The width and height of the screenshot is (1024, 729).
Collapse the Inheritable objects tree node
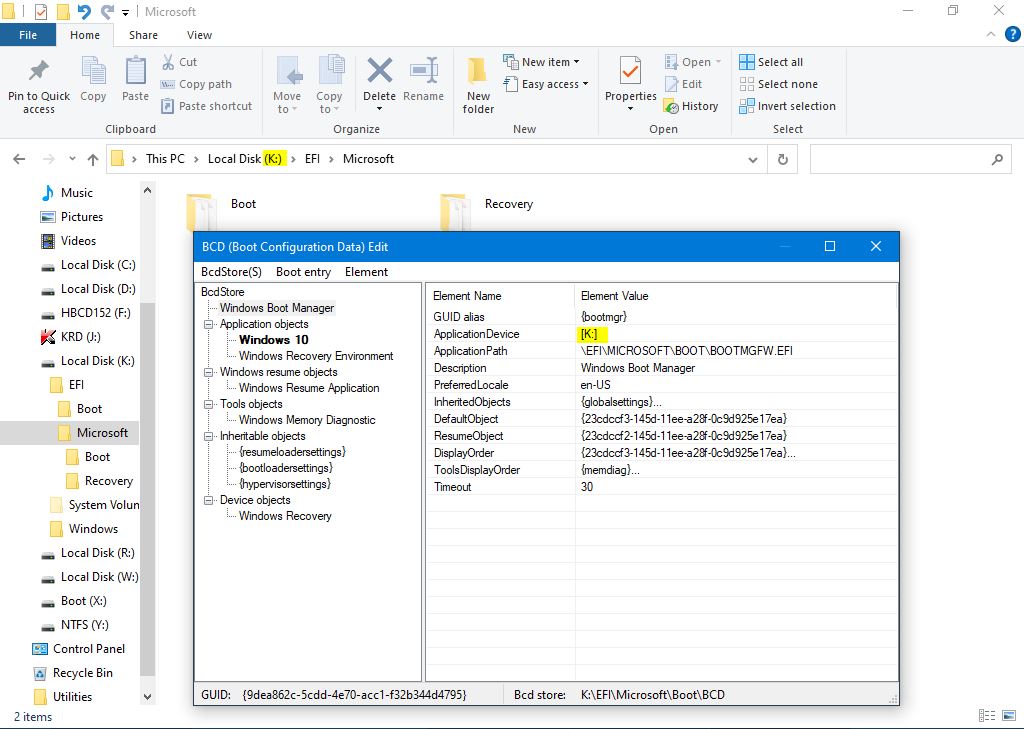point(210,436)
